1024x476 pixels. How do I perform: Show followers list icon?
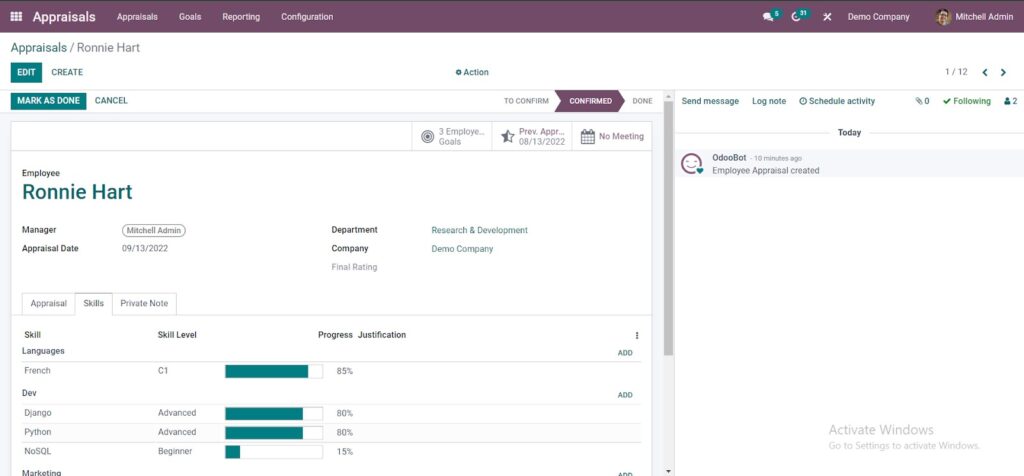click(x=1010, y=101)
